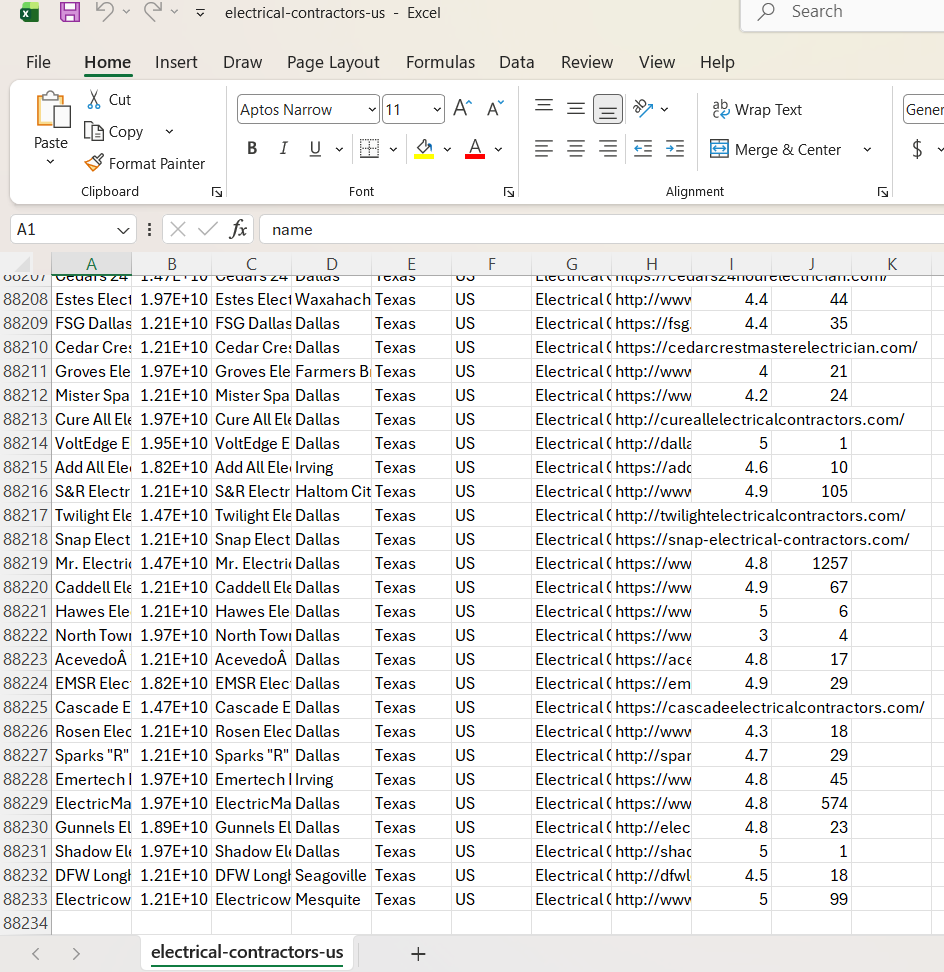Open Clipboard dialog launcher

coord(217,192)
